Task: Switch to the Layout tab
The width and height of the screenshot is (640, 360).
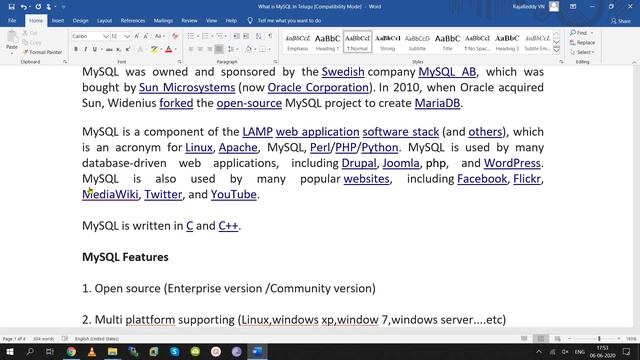Action: pyautogui.click(x=104, y=20)
